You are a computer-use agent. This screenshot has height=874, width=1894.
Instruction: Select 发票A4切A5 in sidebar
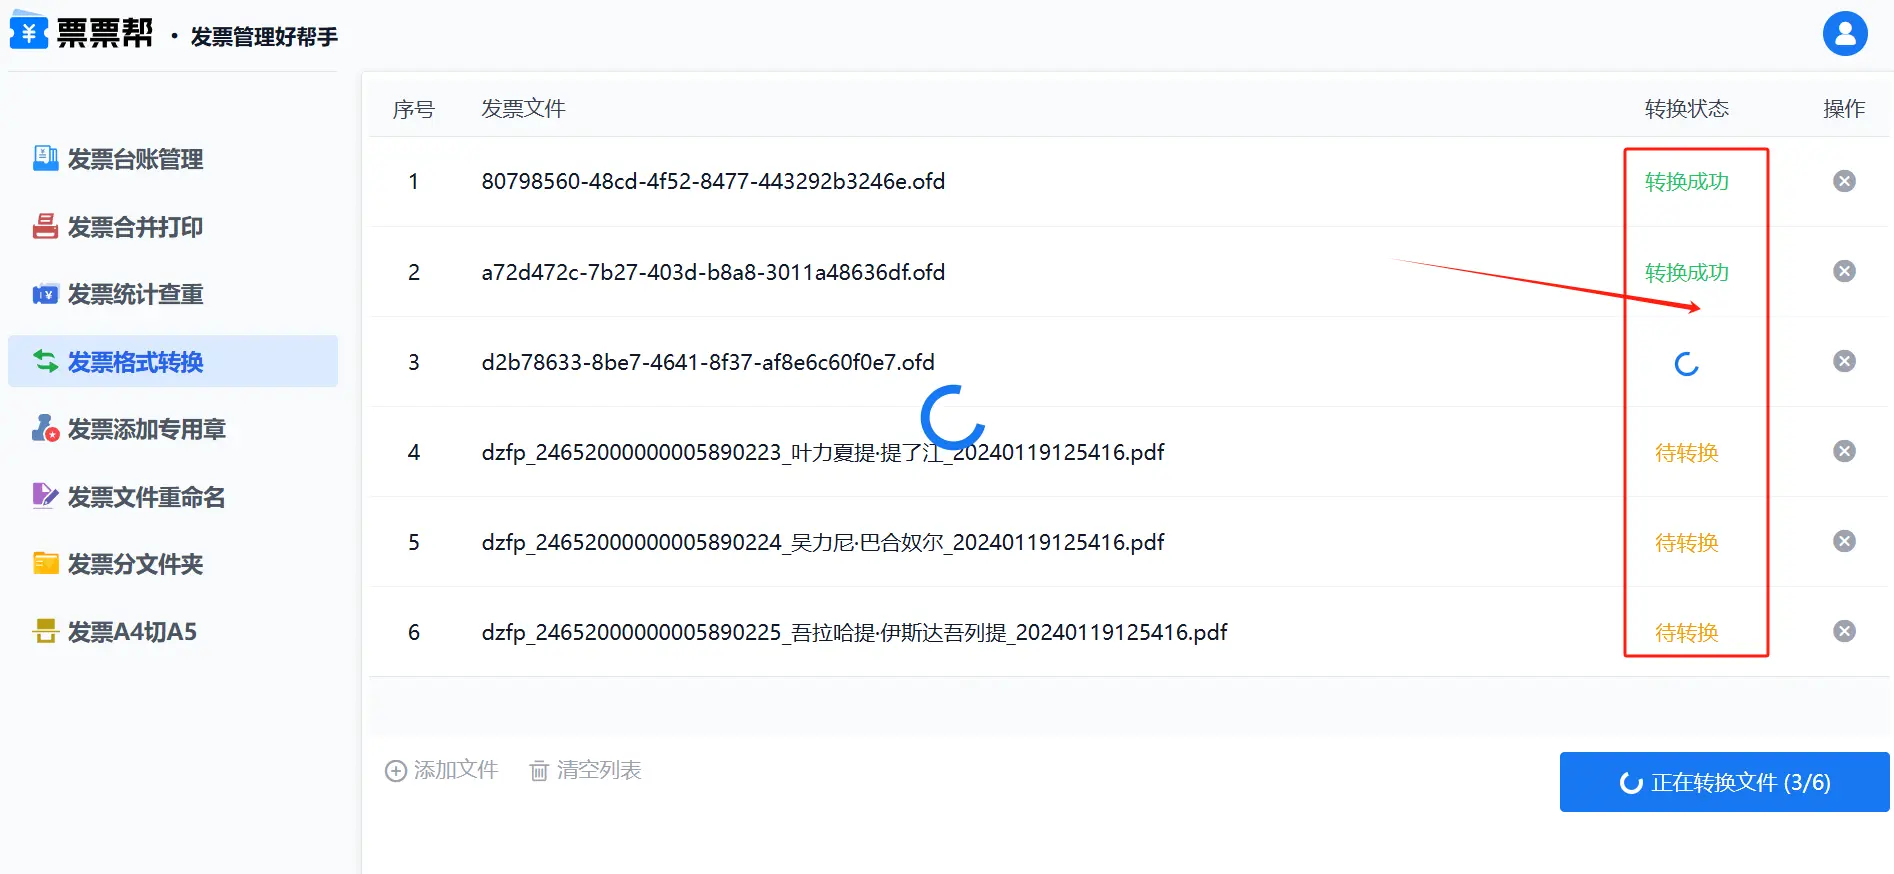pyautogui.click(x=132, y=632)
